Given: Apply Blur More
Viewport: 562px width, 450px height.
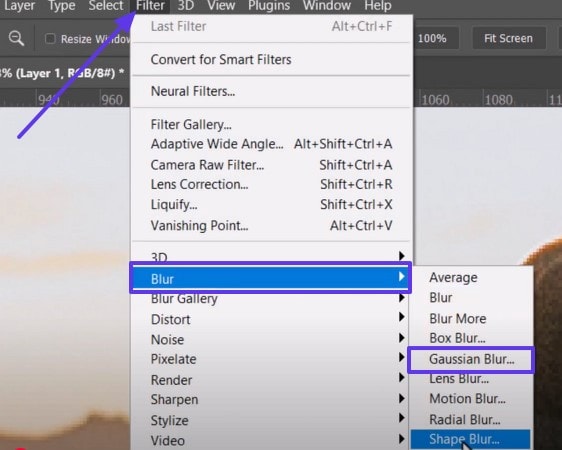Looking at the screenshot, I should pyautogui.click(x=470, y=319).
